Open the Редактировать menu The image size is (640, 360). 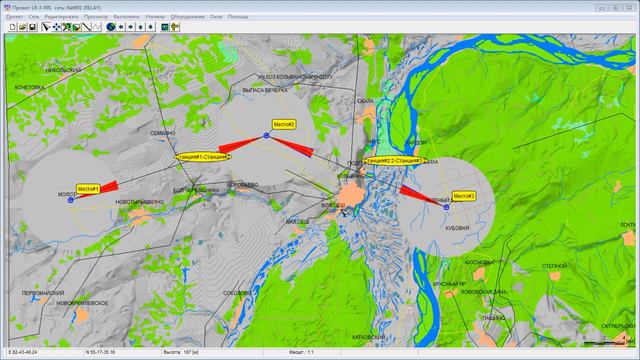pyautogui.click(x=61, y=17)
